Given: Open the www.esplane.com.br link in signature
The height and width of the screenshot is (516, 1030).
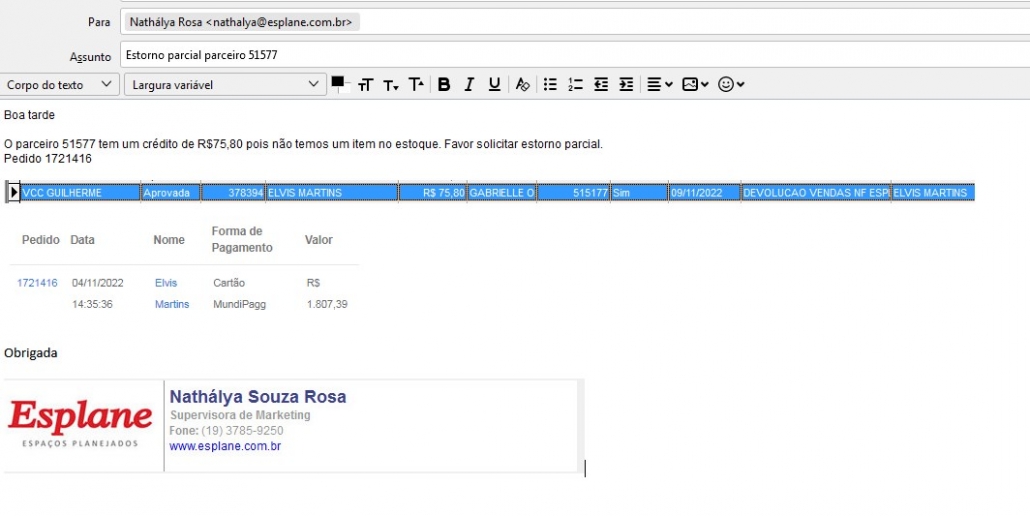Looking at the screenshot, I should [225, 446].
